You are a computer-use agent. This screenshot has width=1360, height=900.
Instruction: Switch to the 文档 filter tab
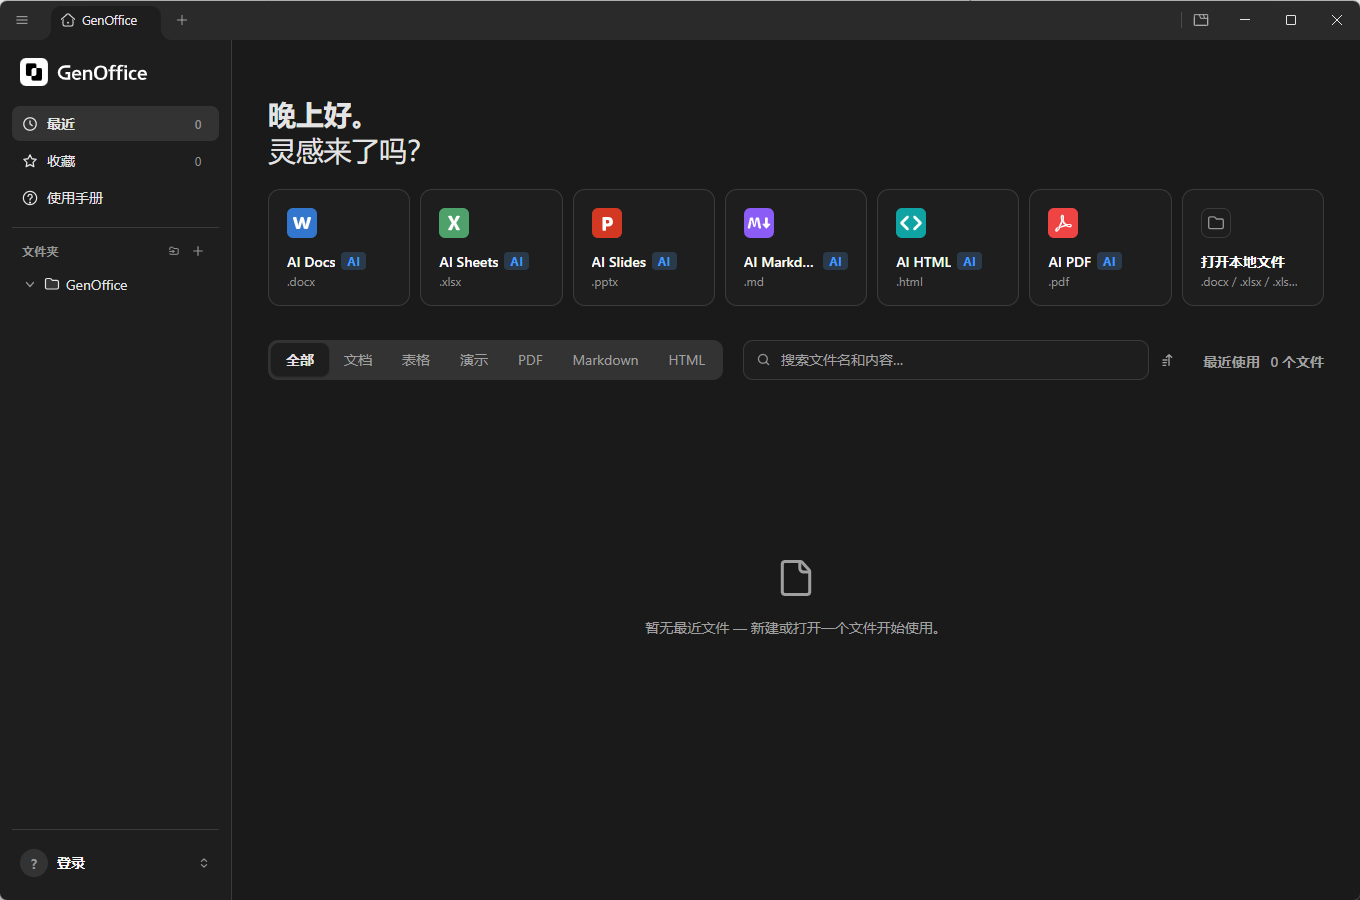coord(358,360)
